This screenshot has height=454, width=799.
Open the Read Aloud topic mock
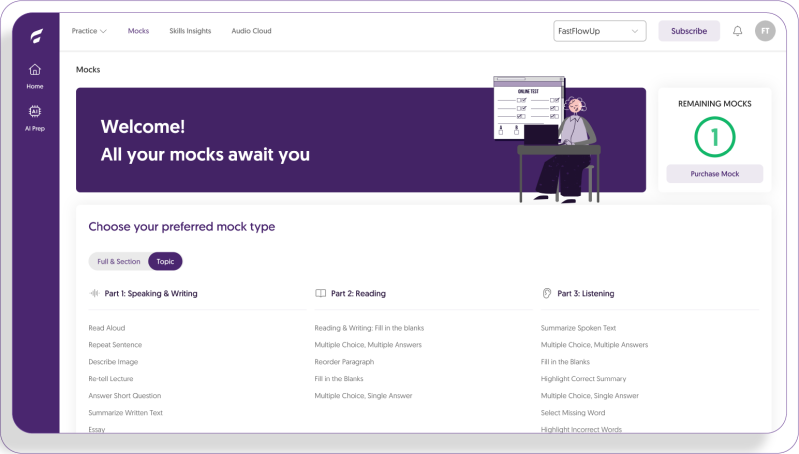point(107,328)
